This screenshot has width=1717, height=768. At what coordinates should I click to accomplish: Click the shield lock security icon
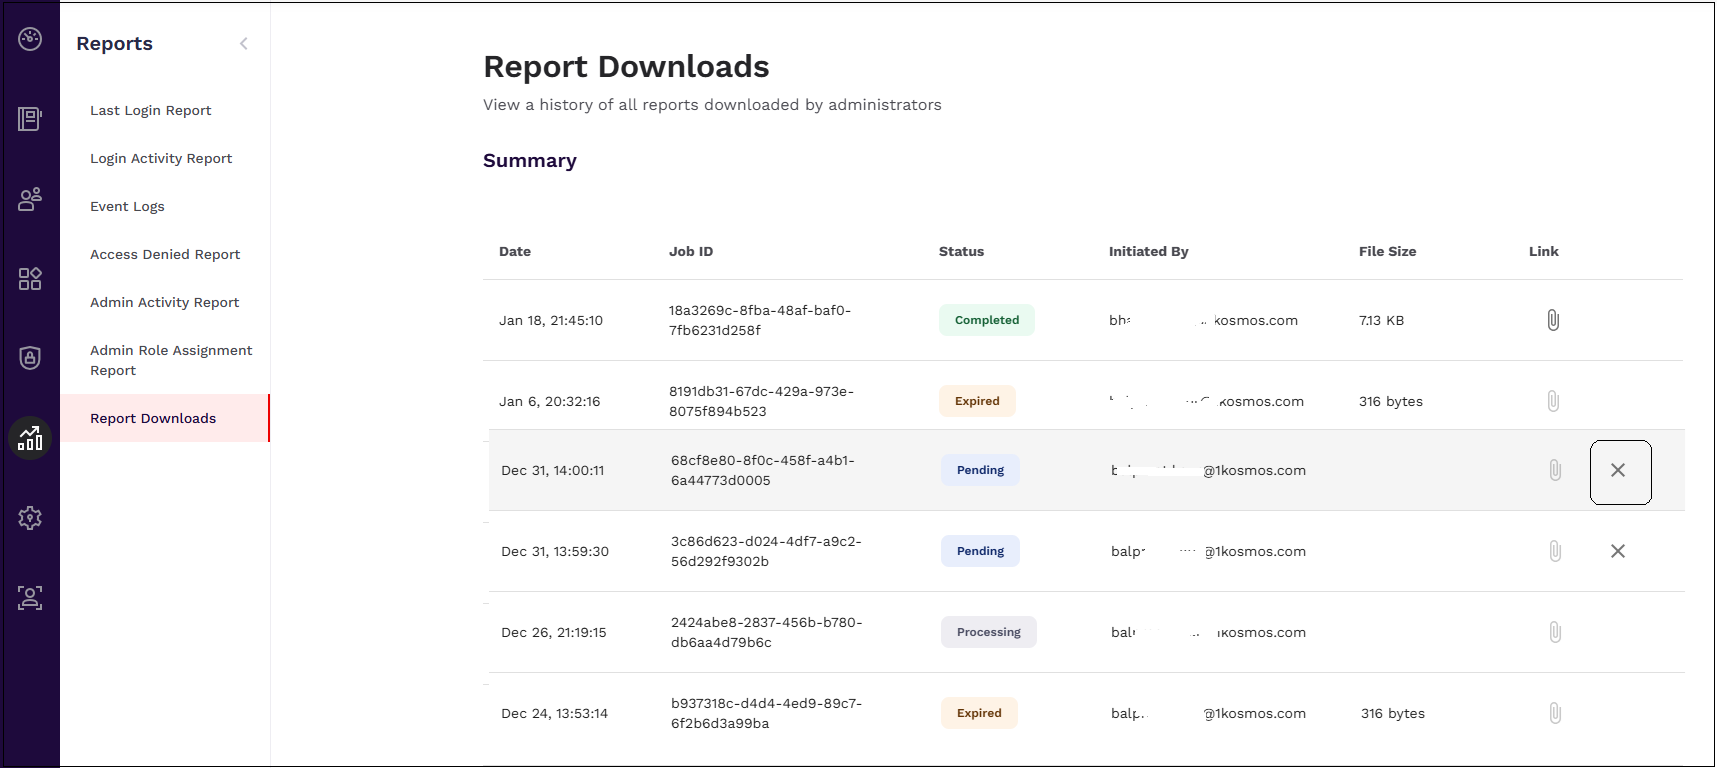pos(30,358)
